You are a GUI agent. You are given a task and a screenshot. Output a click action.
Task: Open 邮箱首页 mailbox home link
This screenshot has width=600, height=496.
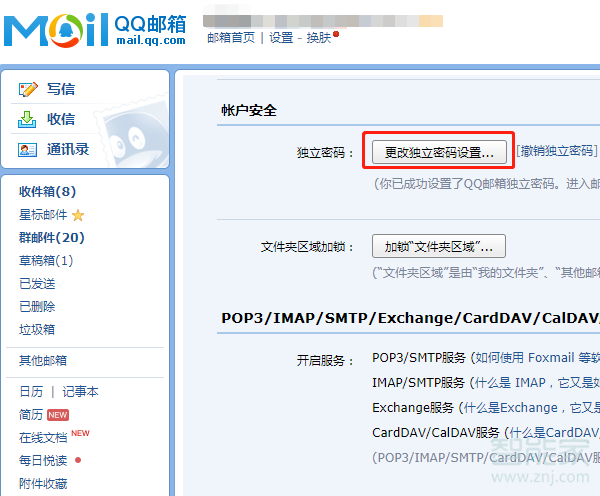231,37
